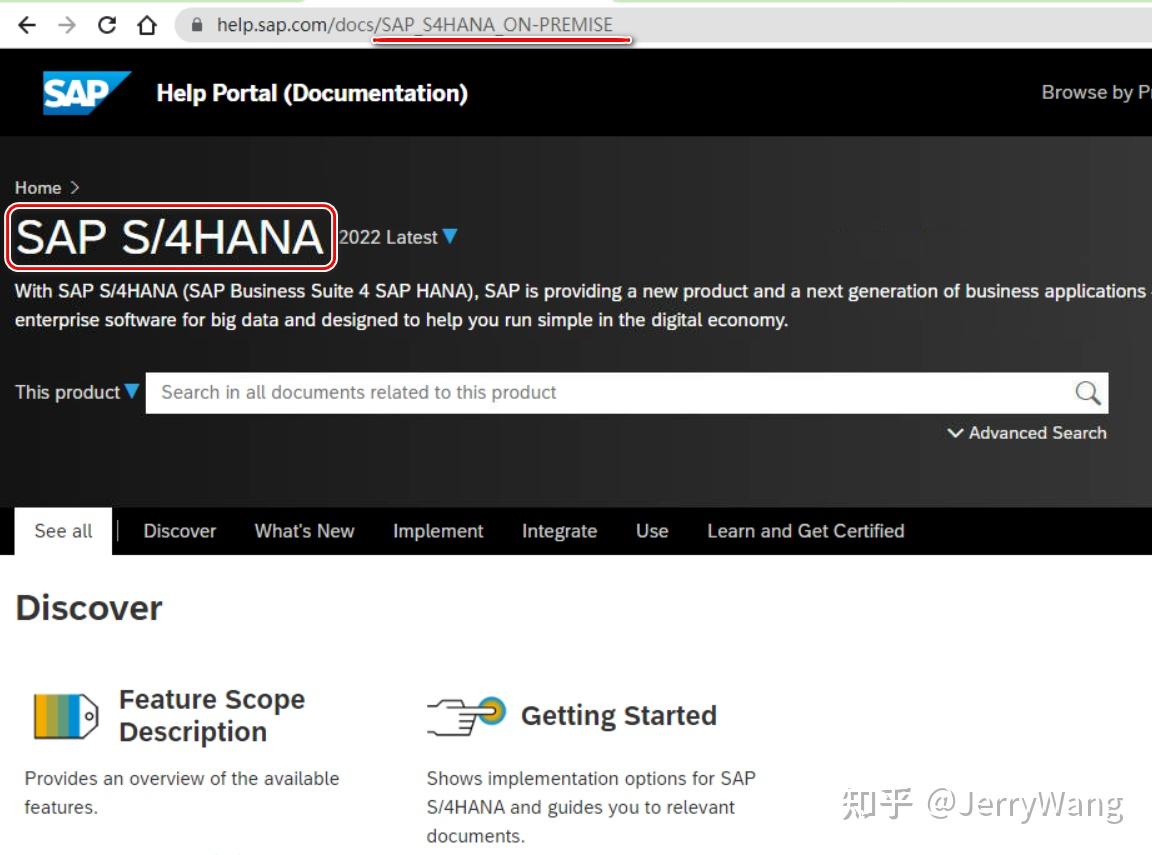Click the padlock icon in the address bar
The width and height of the screenshot is (1152, 855).
pos(196,23)
